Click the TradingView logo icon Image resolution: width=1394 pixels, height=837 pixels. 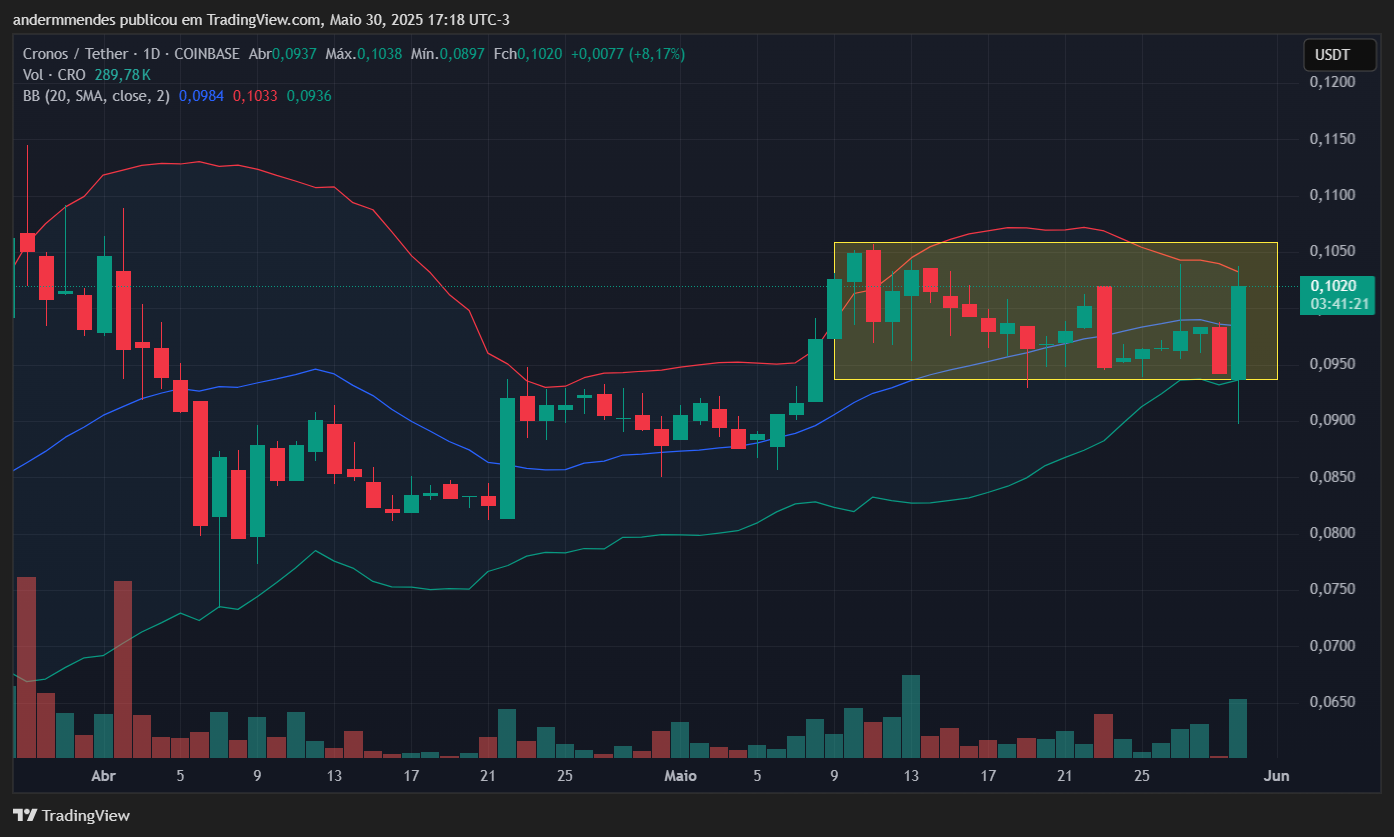coord(27,816)
